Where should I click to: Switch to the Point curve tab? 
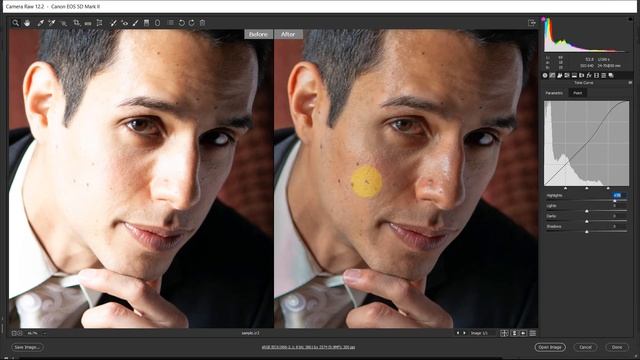[578, 93]
